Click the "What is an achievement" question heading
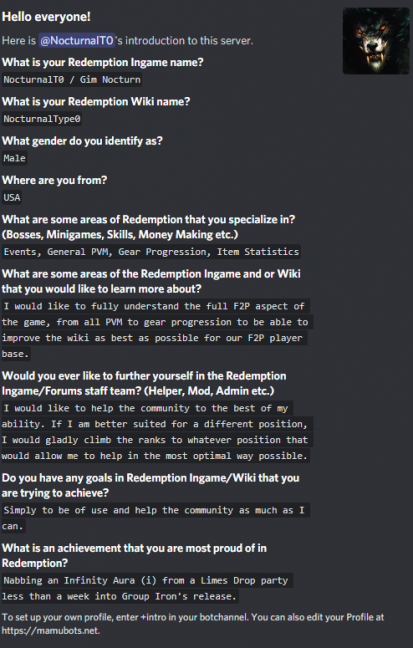 click(134, 556)
